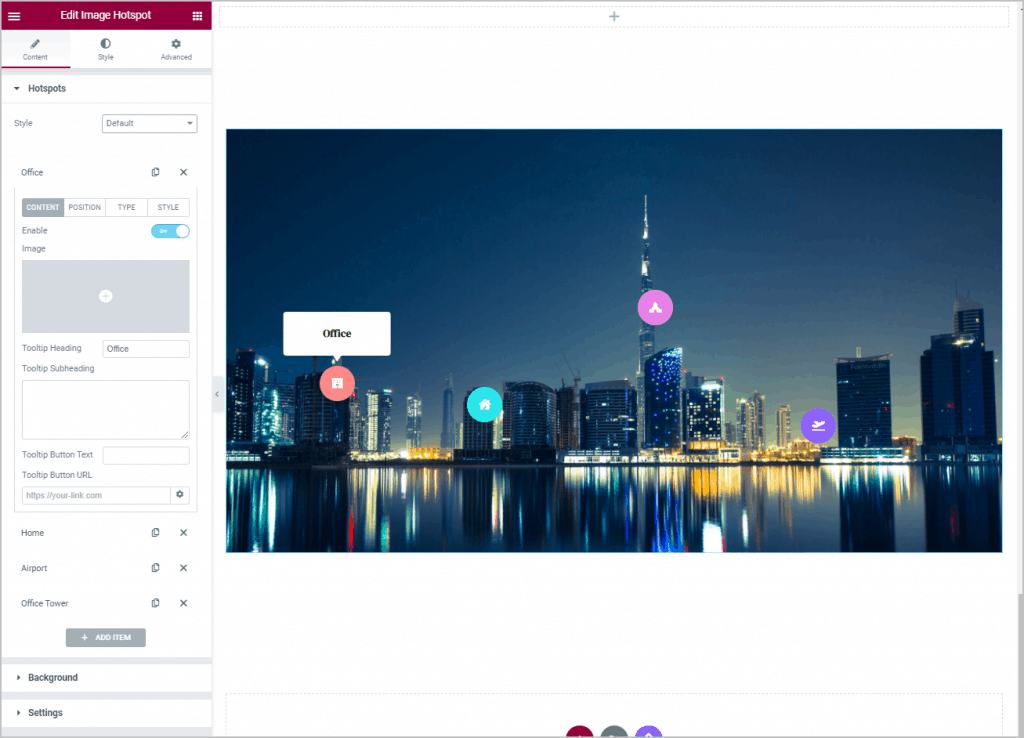Click the purple airplane hotspot marker

(x=818, y=426)
